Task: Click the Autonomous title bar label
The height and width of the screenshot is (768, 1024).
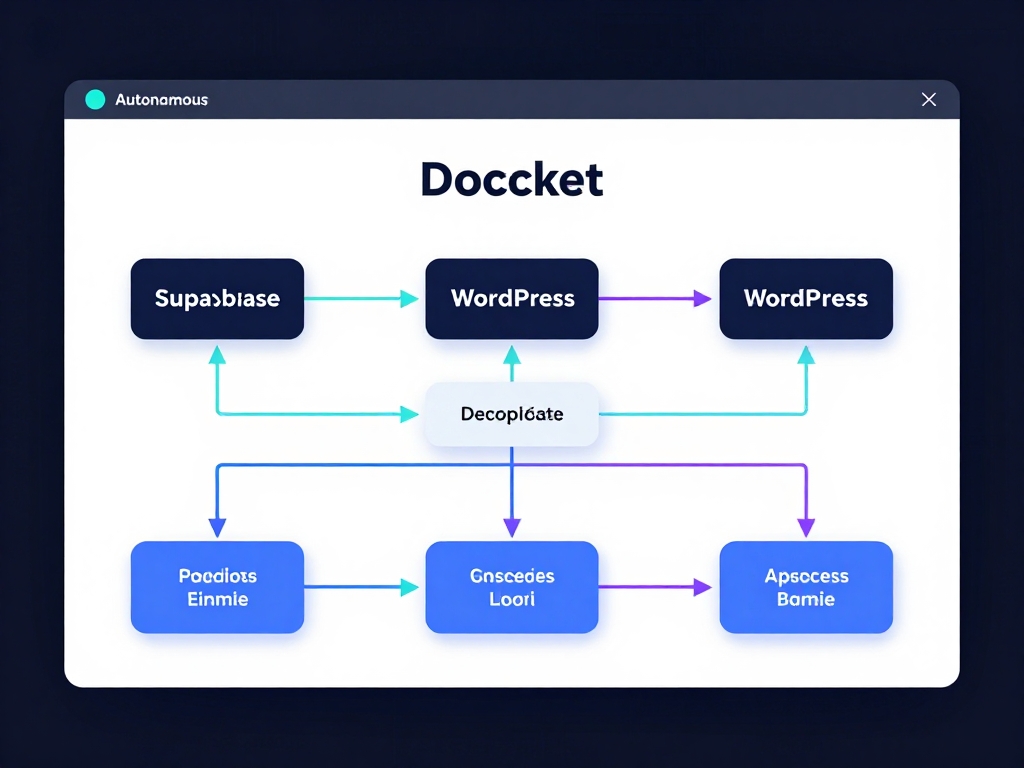Action: (x=160, y=99)
